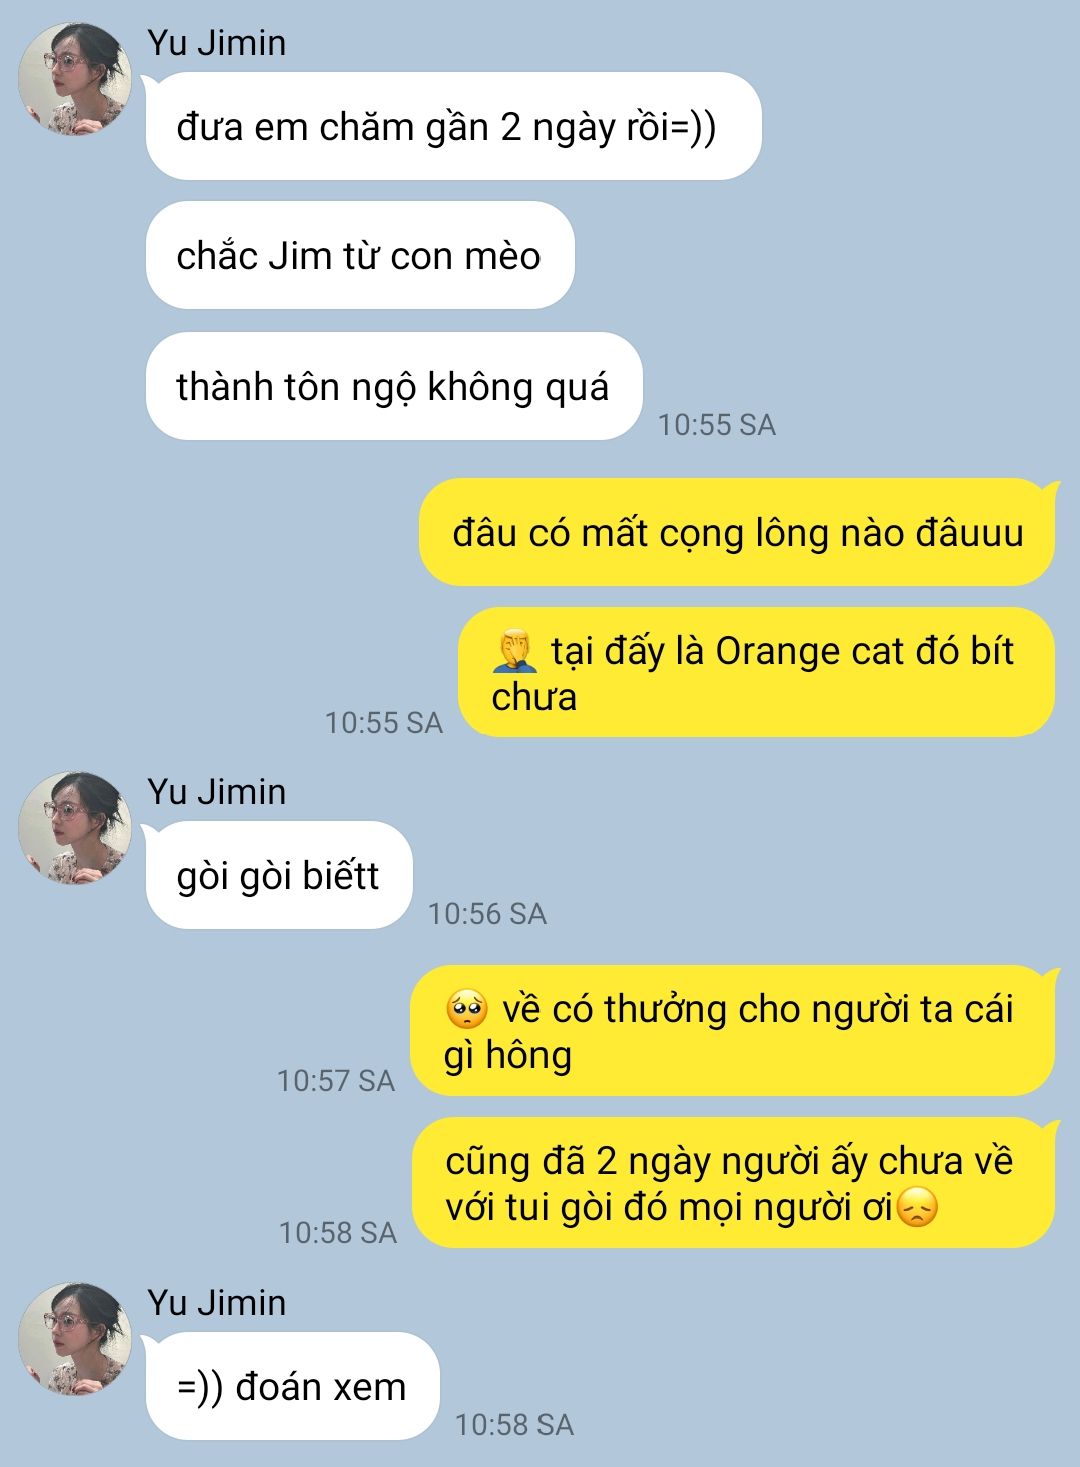The image size is (1080, 1467).
Task: Click the 10:57 SA timestamp
Action: click(x=336, y=1080)
